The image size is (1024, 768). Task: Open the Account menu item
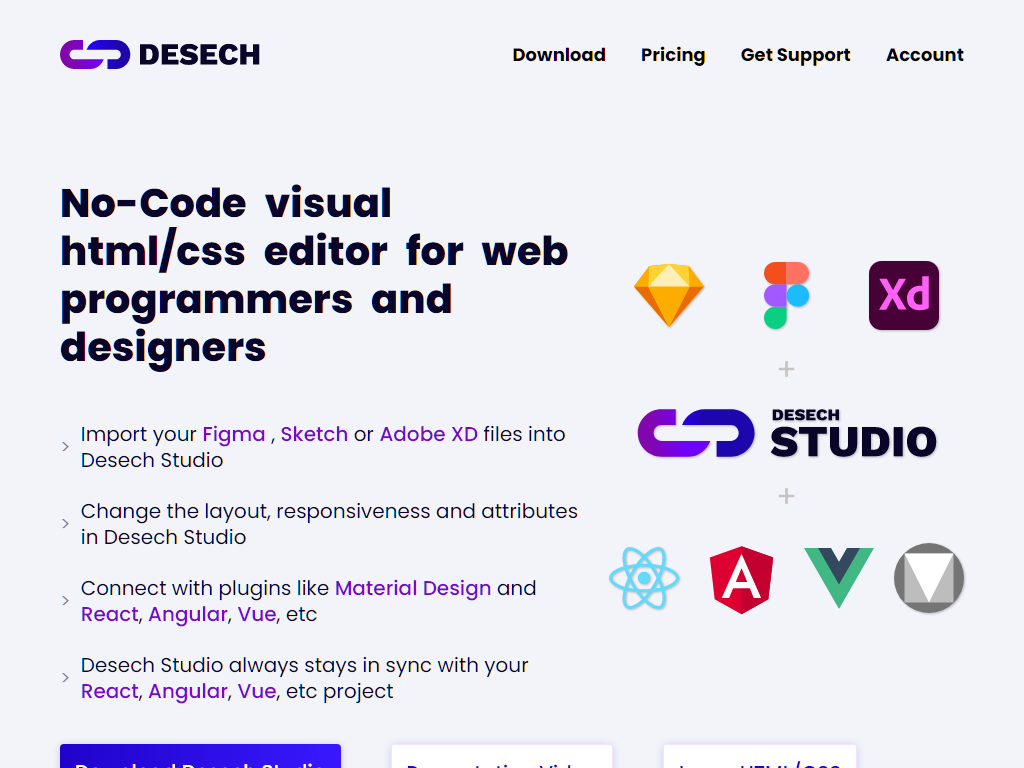[925, 55]
